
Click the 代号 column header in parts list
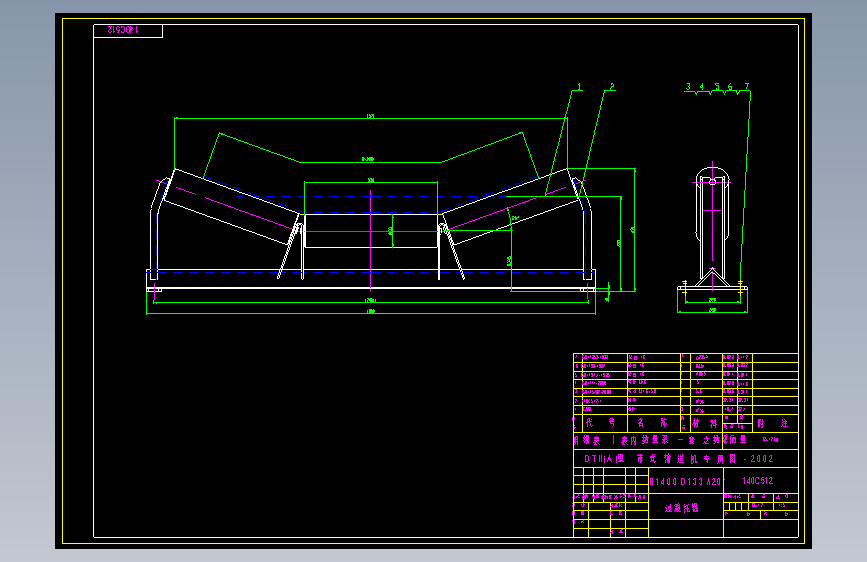(600, 423)
